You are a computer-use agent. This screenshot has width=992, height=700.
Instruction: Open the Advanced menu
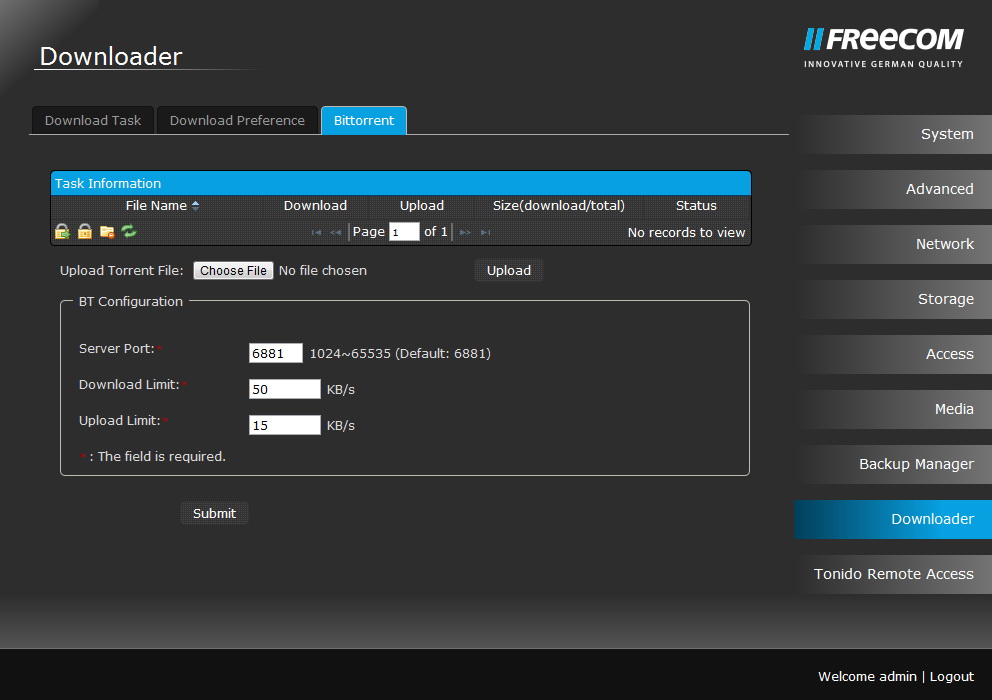(x=893, y=189)
